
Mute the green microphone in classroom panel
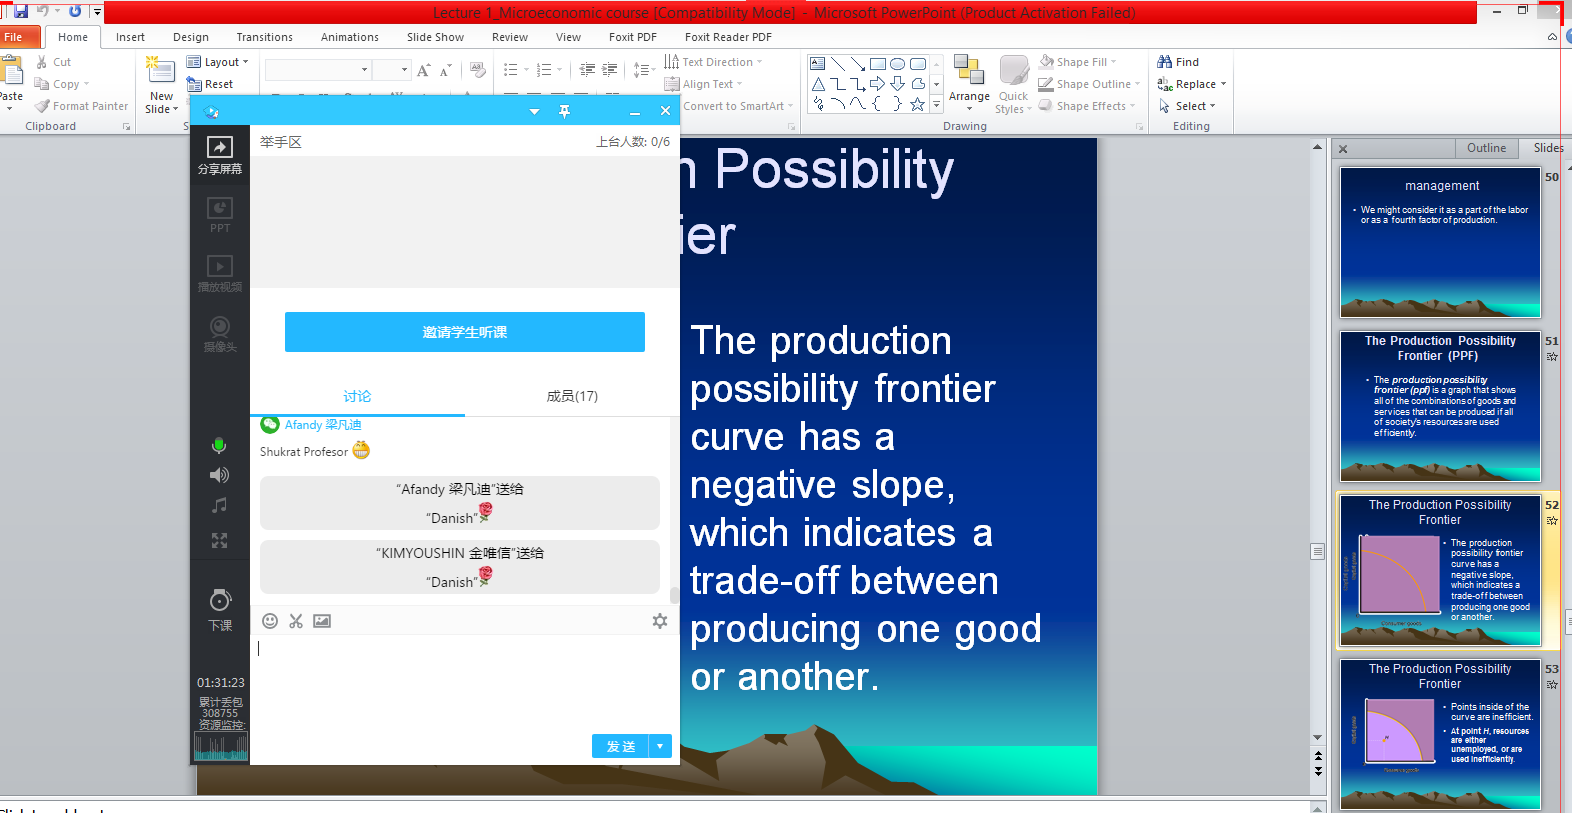219,445
